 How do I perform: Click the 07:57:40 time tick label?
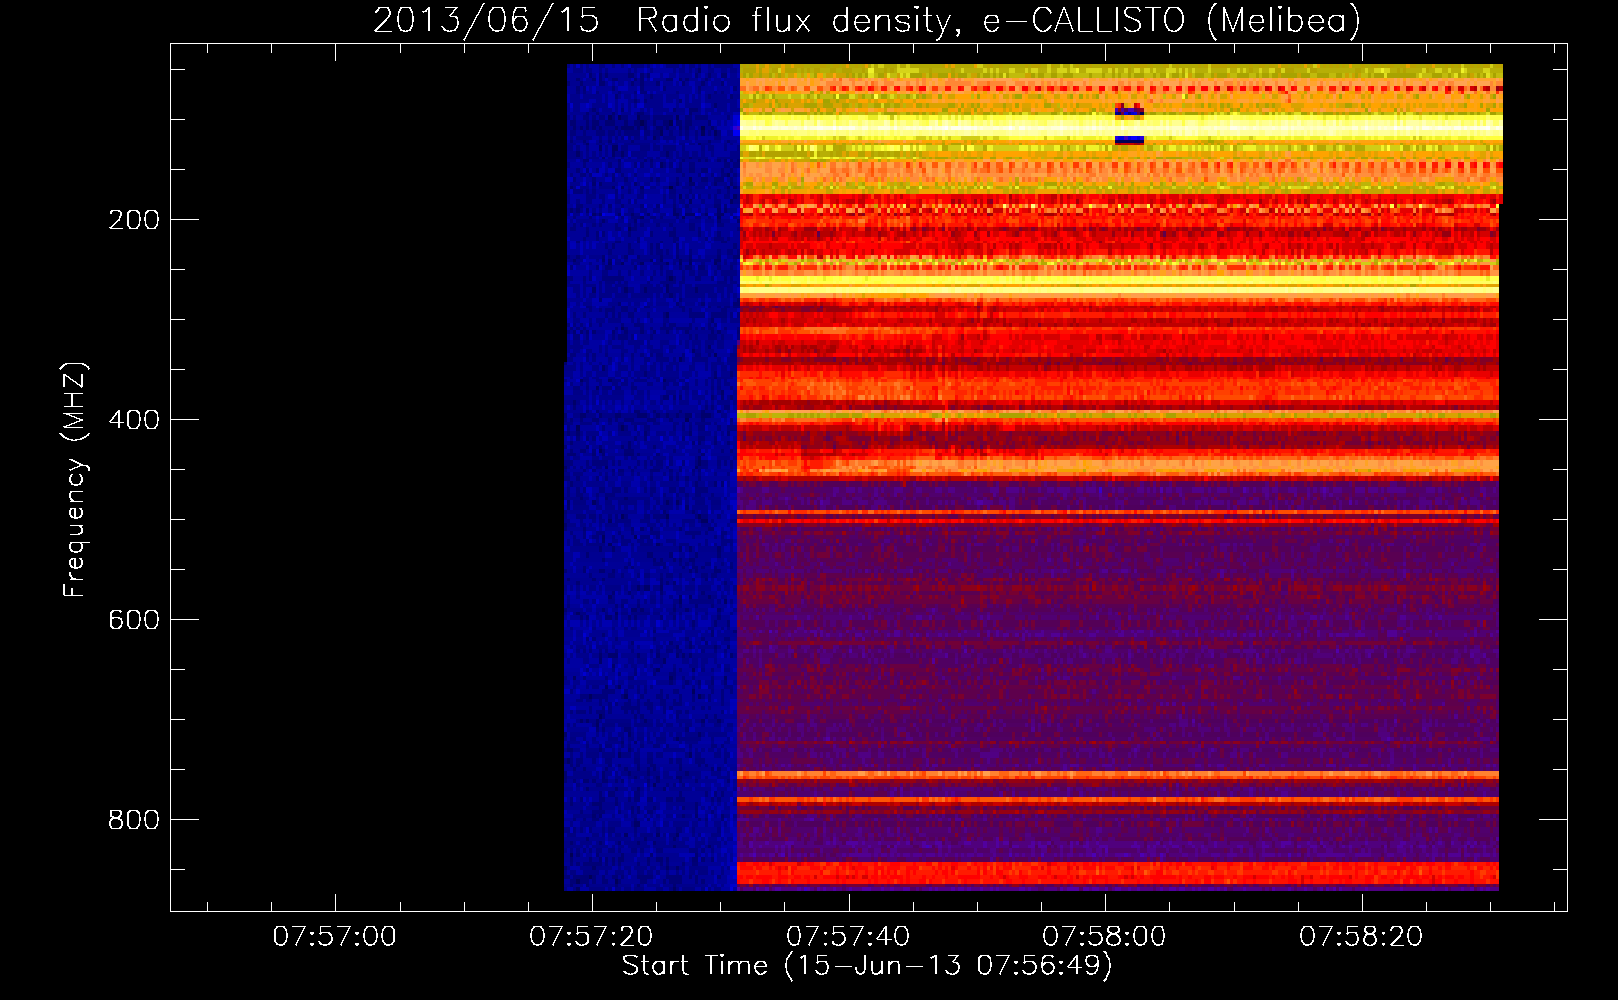pos(848,937)
